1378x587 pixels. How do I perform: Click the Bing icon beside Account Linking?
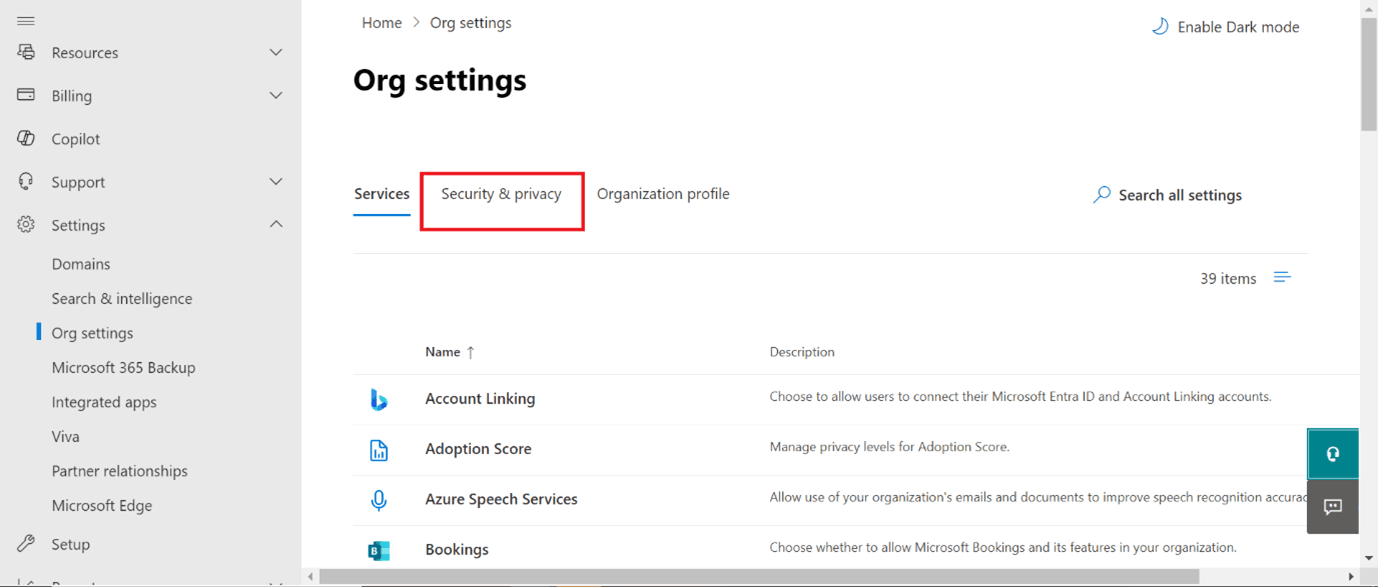click(379, 398)
